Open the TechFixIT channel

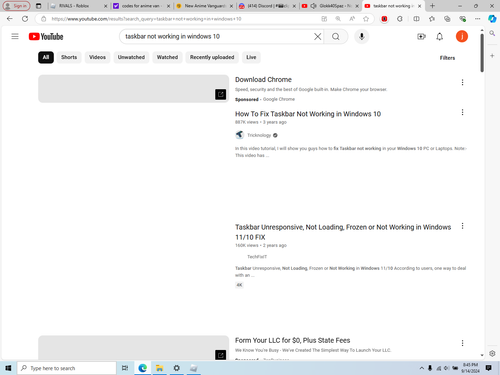click(x=257, y=257)
